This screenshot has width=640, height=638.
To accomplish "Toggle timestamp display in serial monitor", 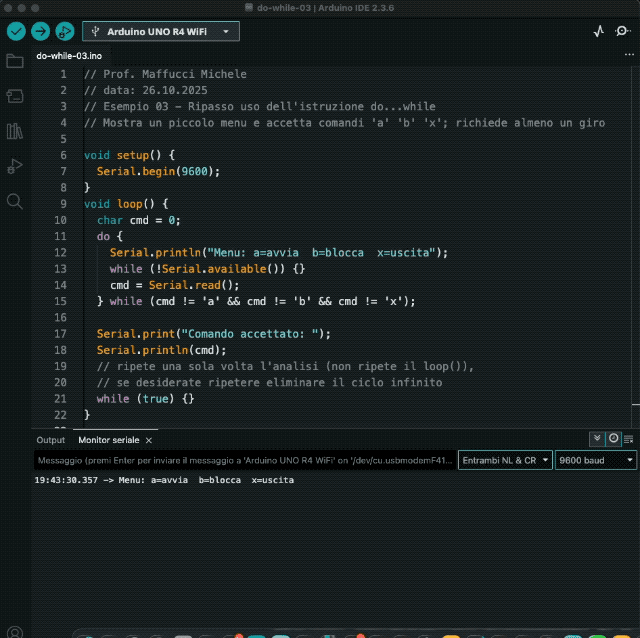I will tap(613, 439).
